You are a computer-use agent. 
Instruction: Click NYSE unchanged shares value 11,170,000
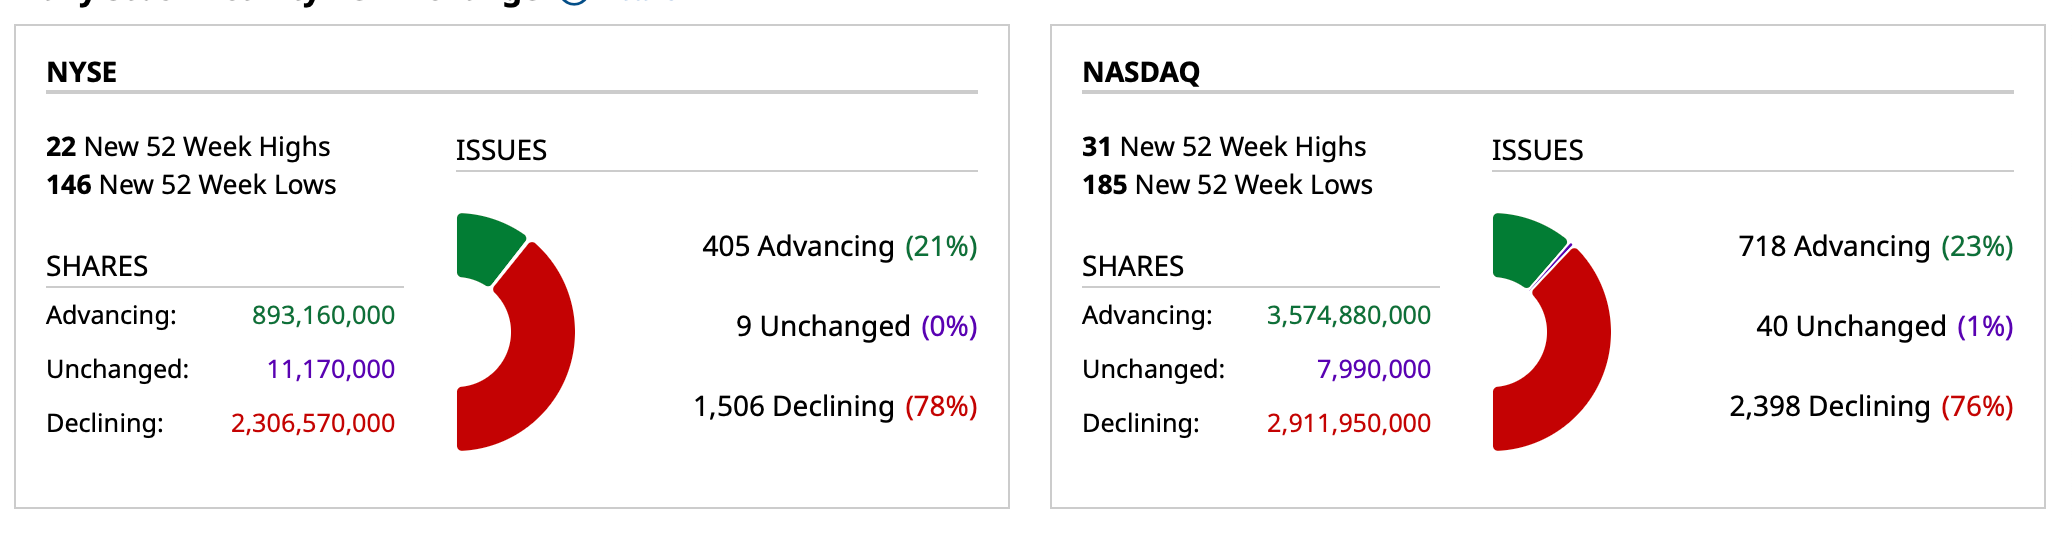pos(331,369)
